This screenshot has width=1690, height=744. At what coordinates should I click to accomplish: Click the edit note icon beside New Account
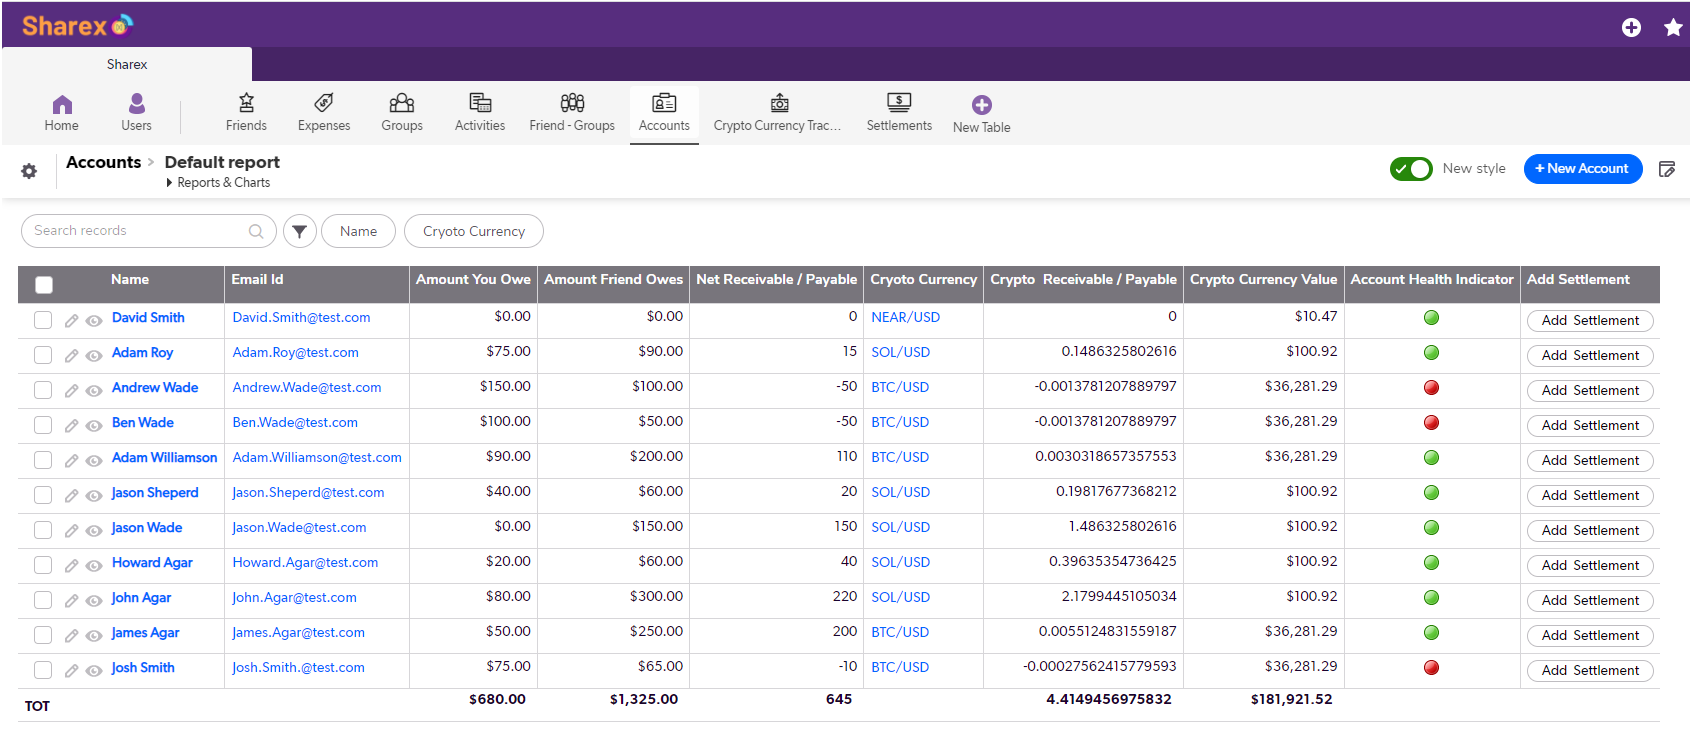(1667, 169)
